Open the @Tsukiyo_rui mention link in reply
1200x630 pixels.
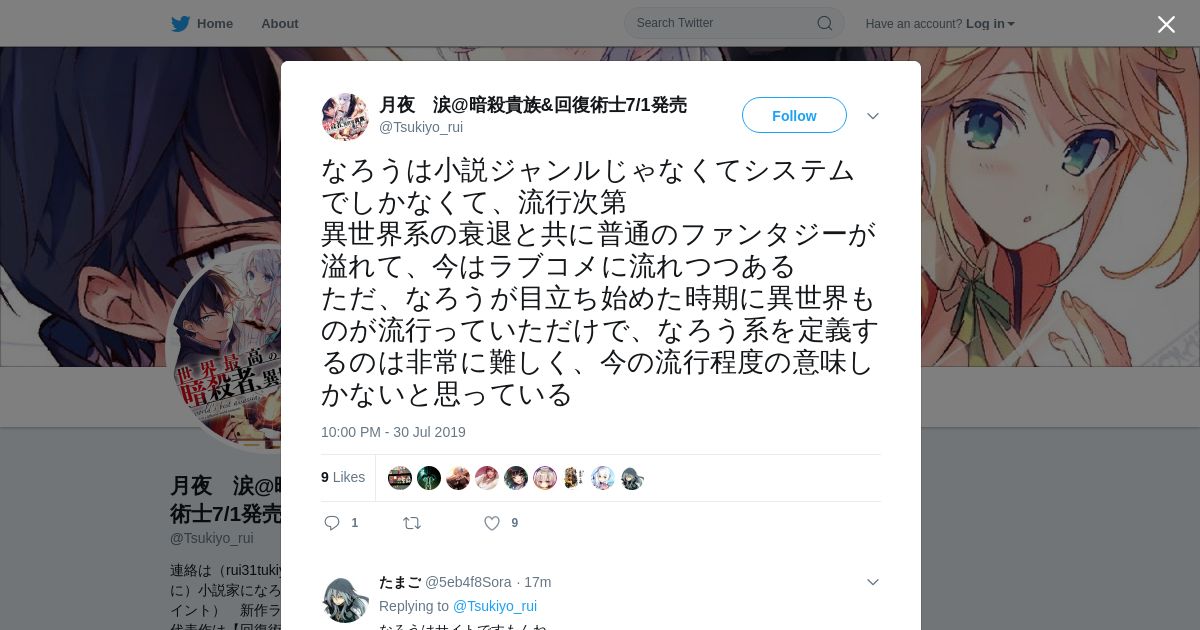tap(495, 606)
